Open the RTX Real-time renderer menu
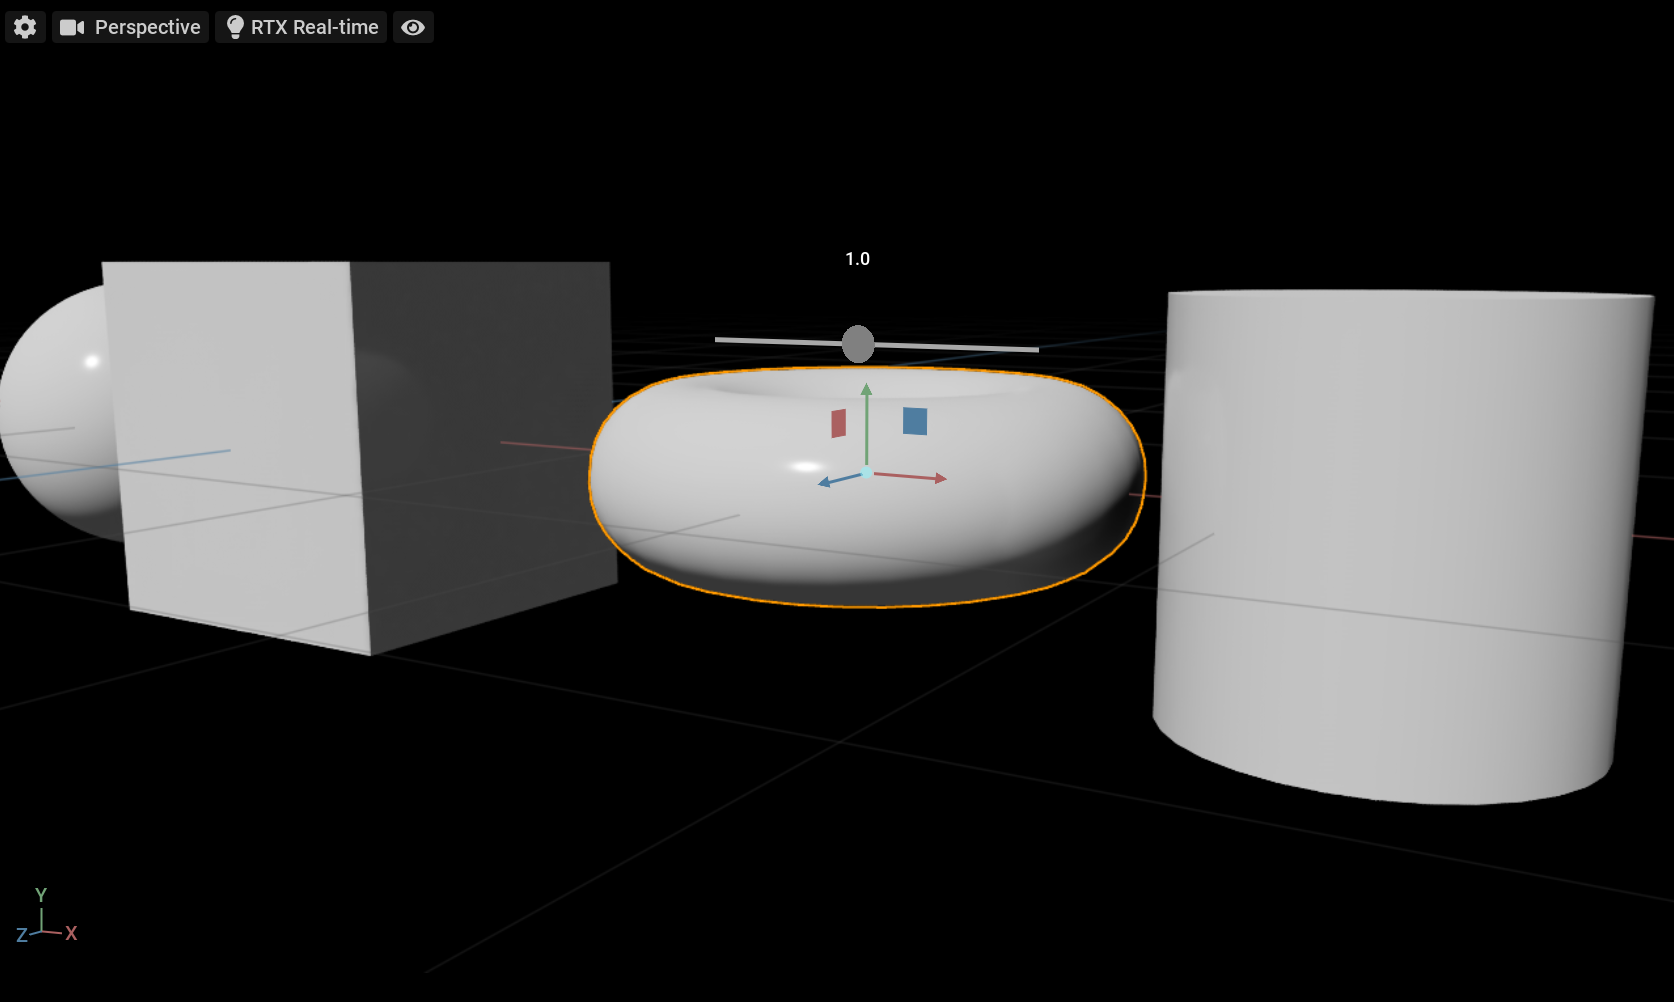The height and width of the screenshot is (1002, 1674). point(302,27)
